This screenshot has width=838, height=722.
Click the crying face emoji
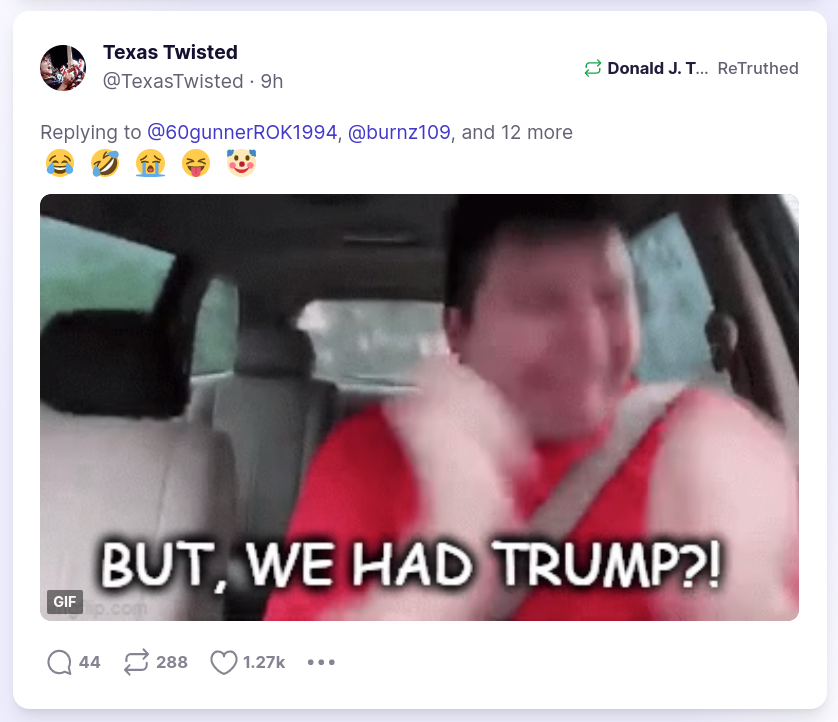150,163
